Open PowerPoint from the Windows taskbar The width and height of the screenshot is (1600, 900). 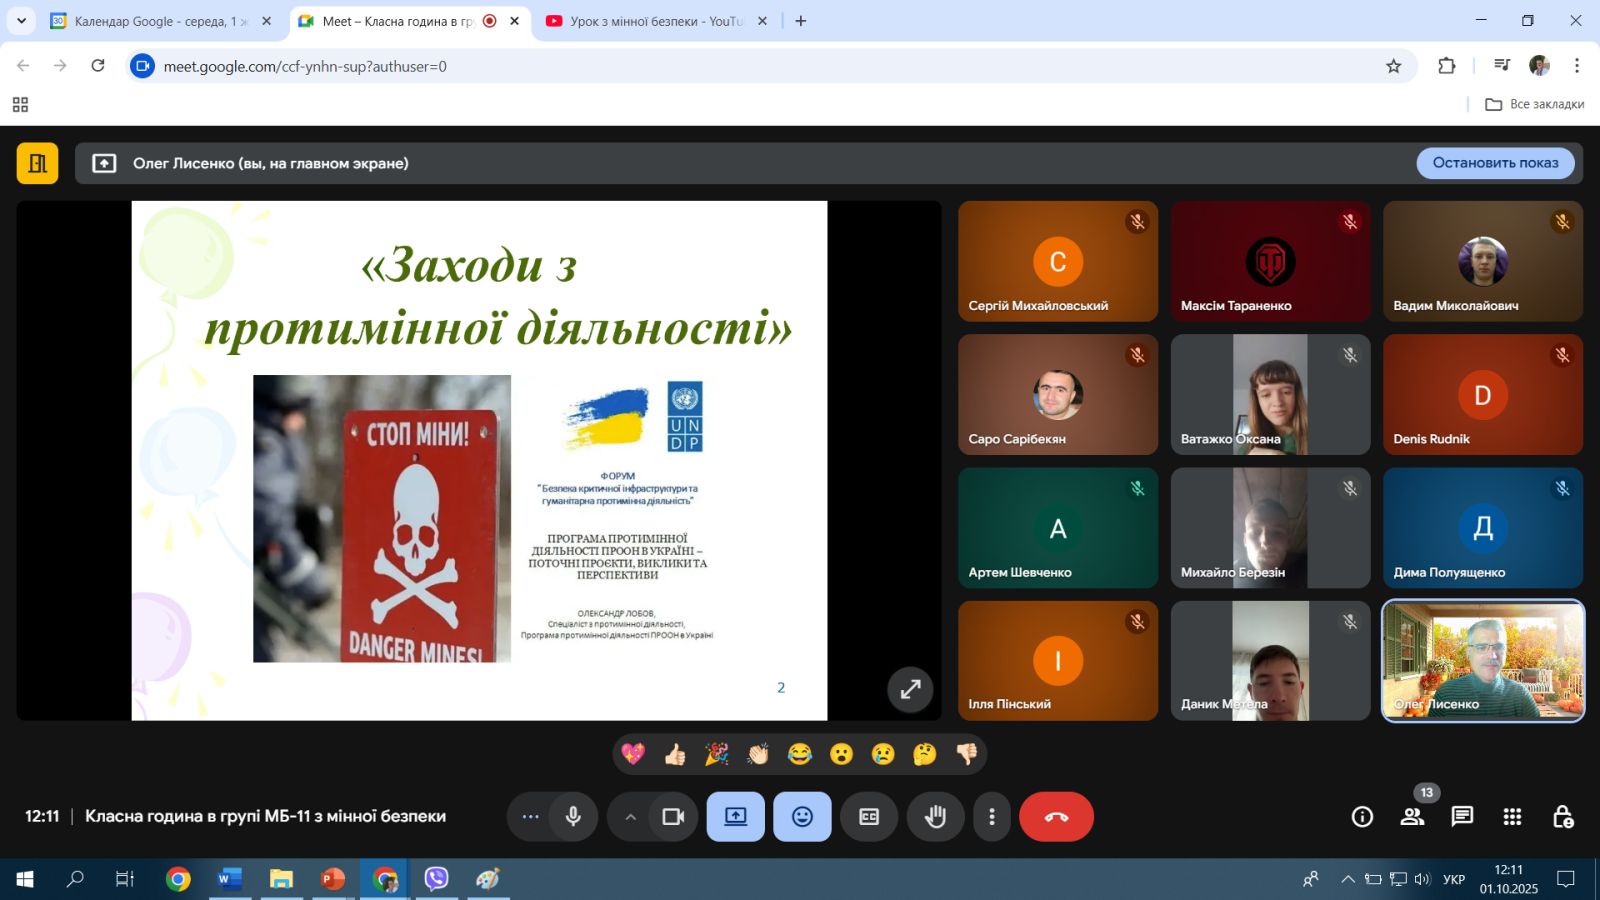pos(332,879)
